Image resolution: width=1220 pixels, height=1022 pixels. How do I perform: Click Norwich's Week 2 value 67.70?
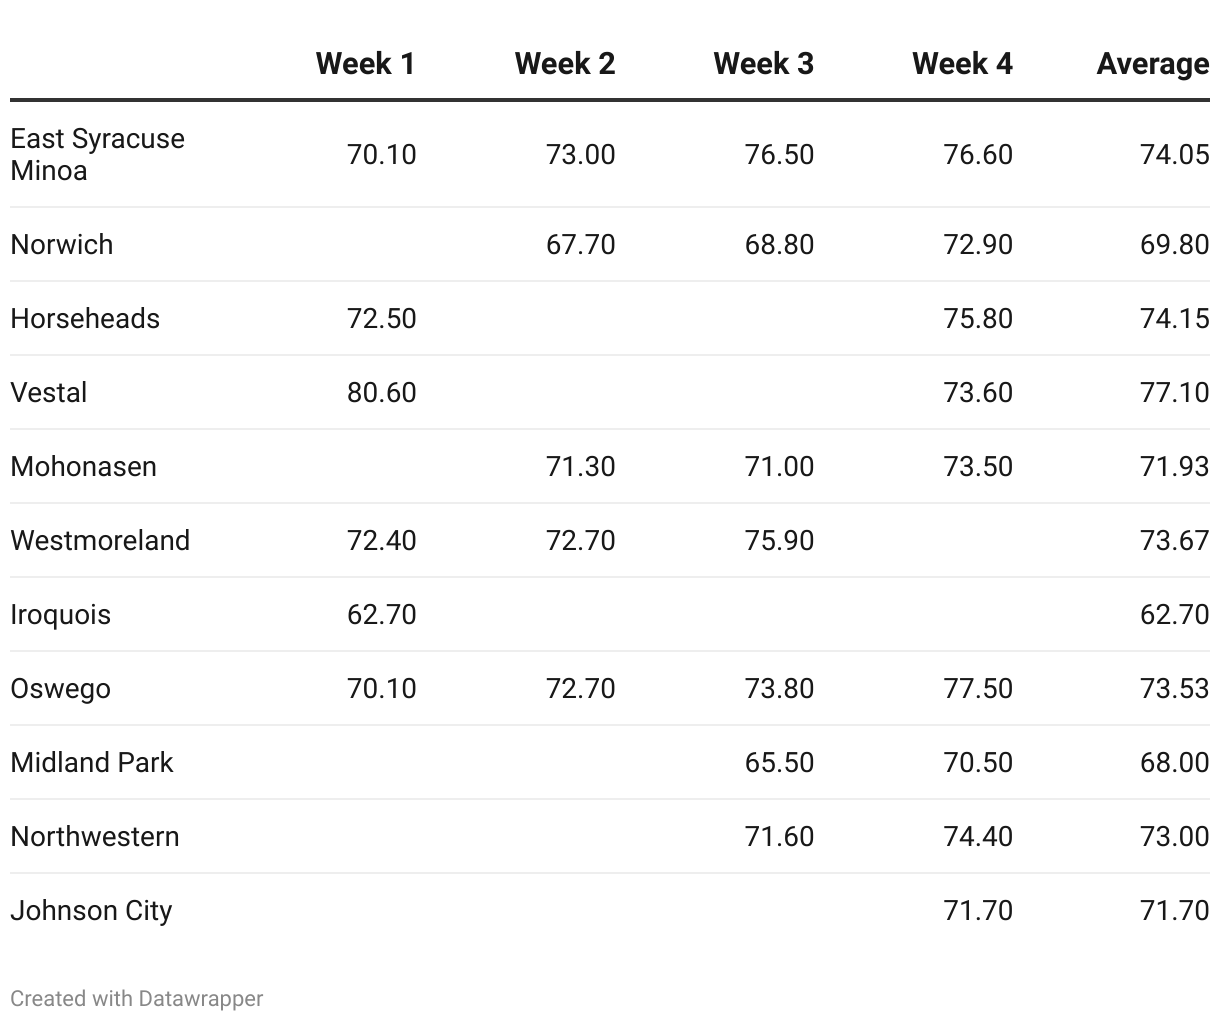click(x=581, y=244)
